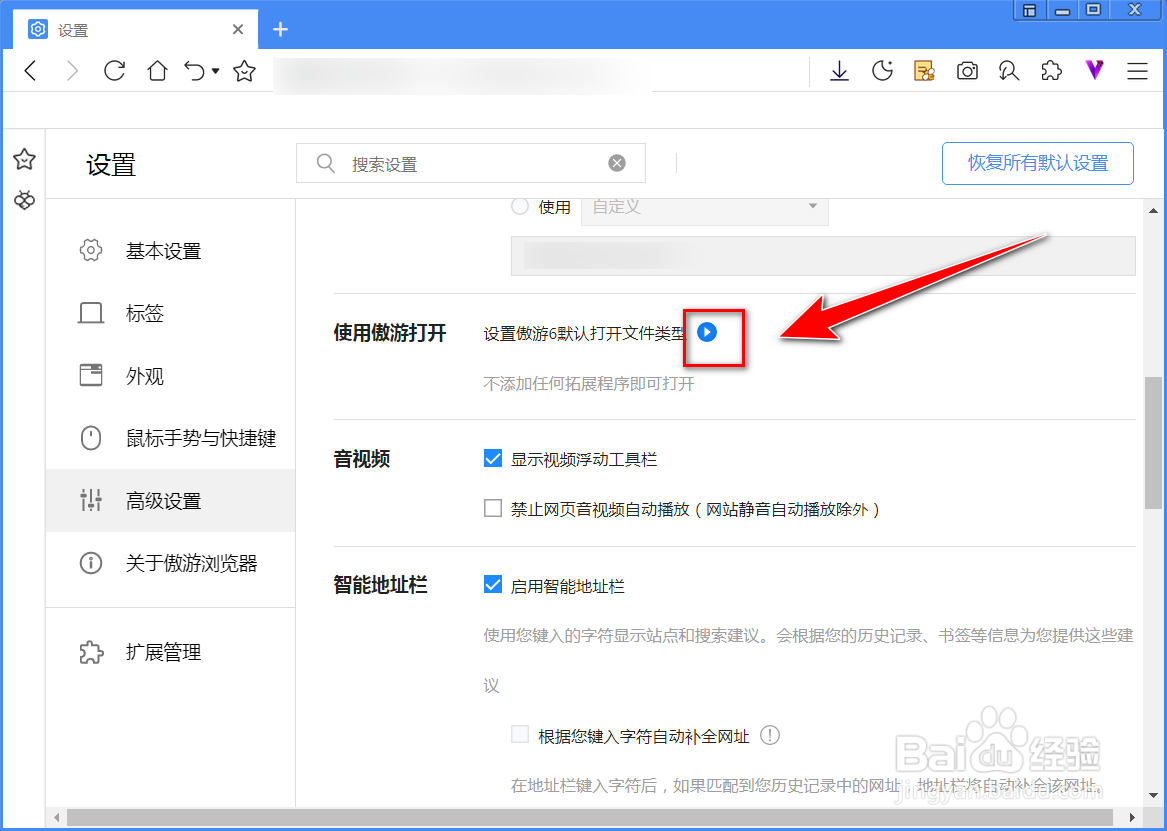Toggle 根据您键入字符自动补全网址 checkbox
This screenshot has height=831, width=1167.
(520, 736)
